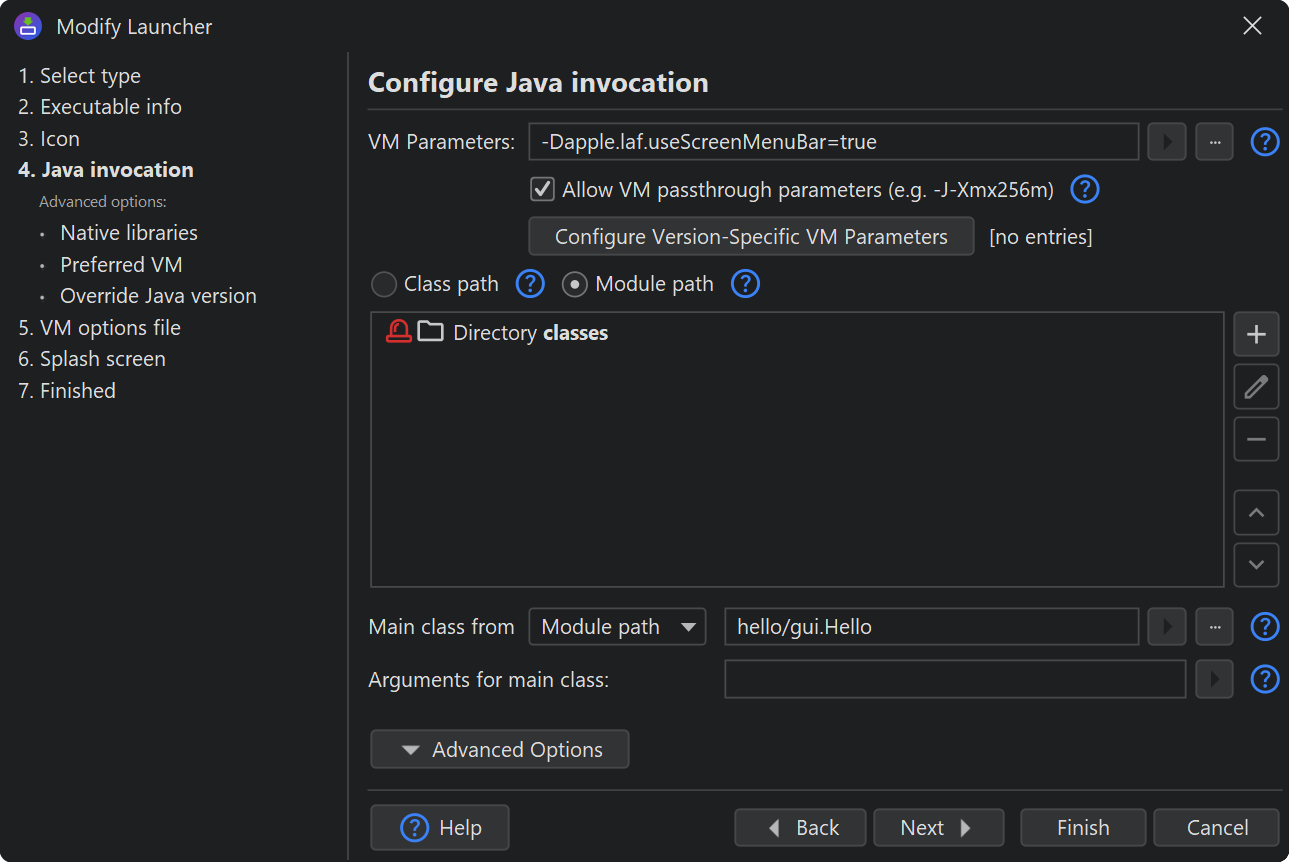Select the Class path radio button

coord(384,285)
